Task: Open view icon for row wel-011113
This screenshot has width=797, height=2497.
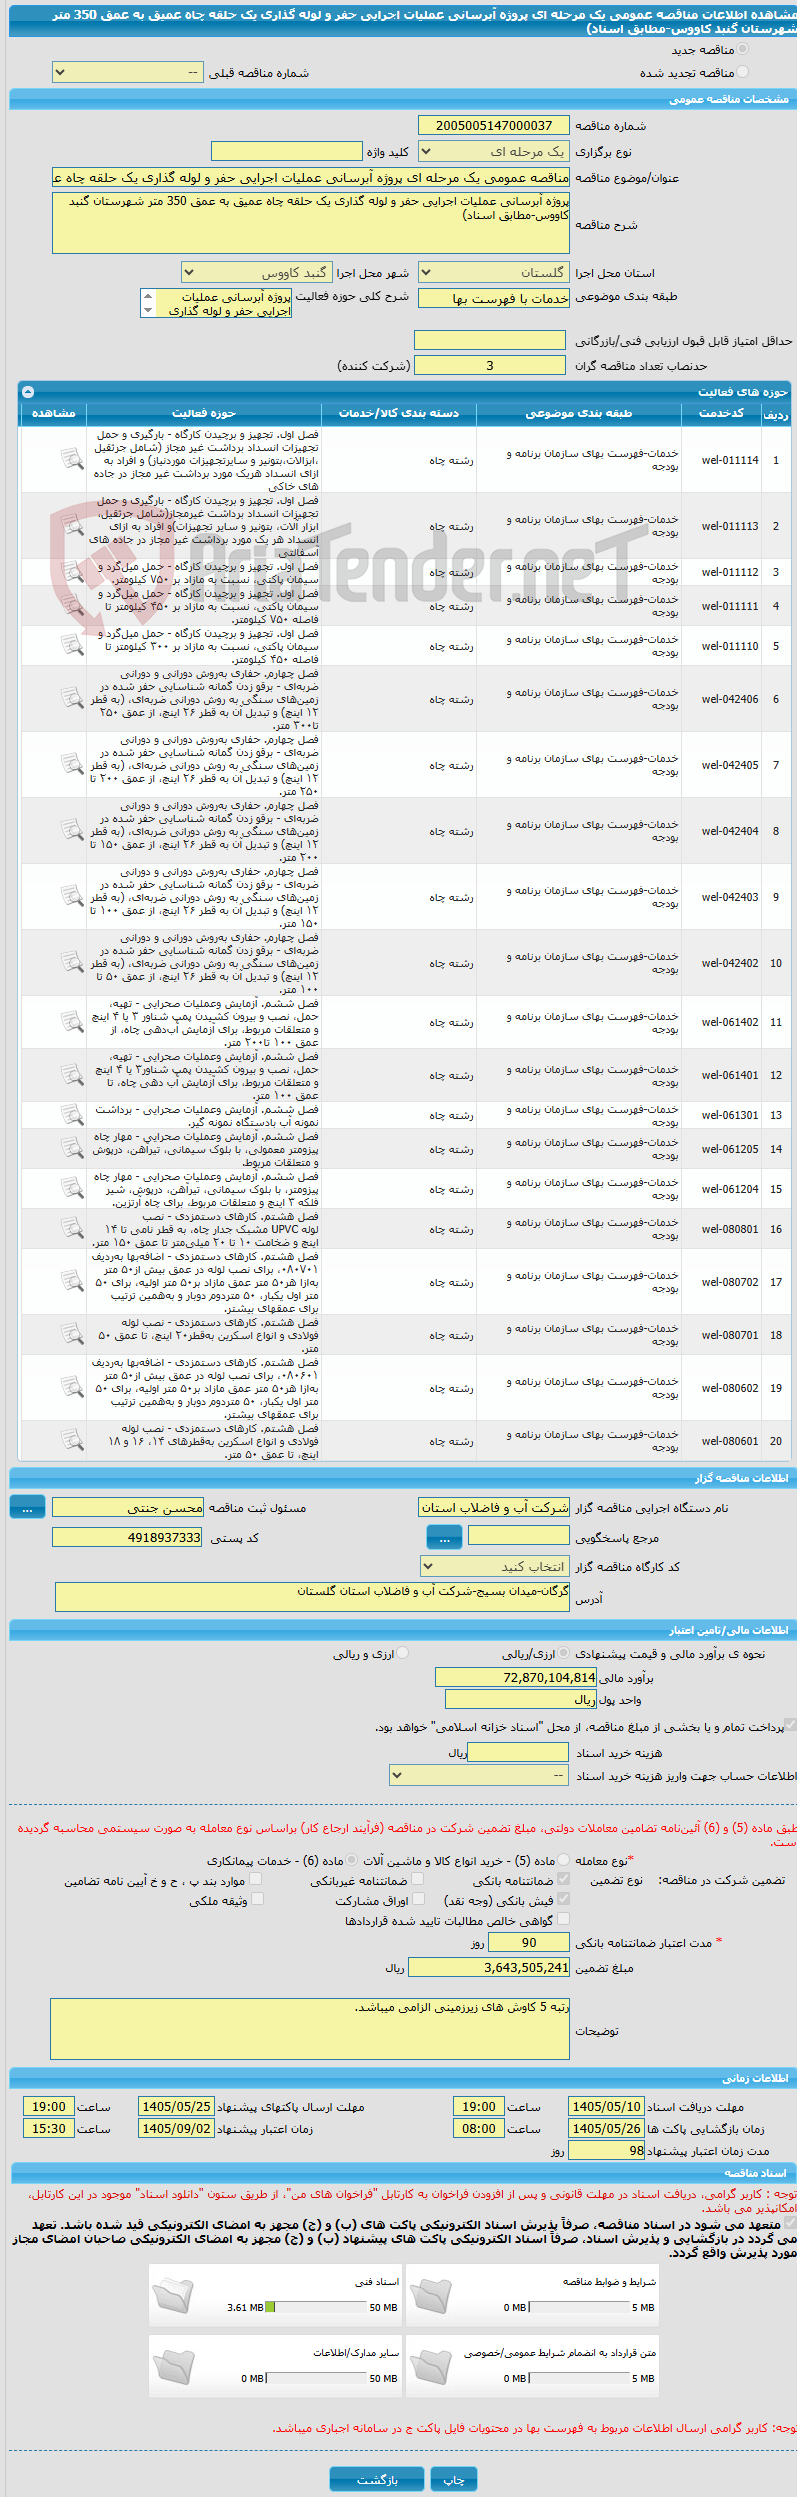Action: pyautogui.click(x=72, y=526)
